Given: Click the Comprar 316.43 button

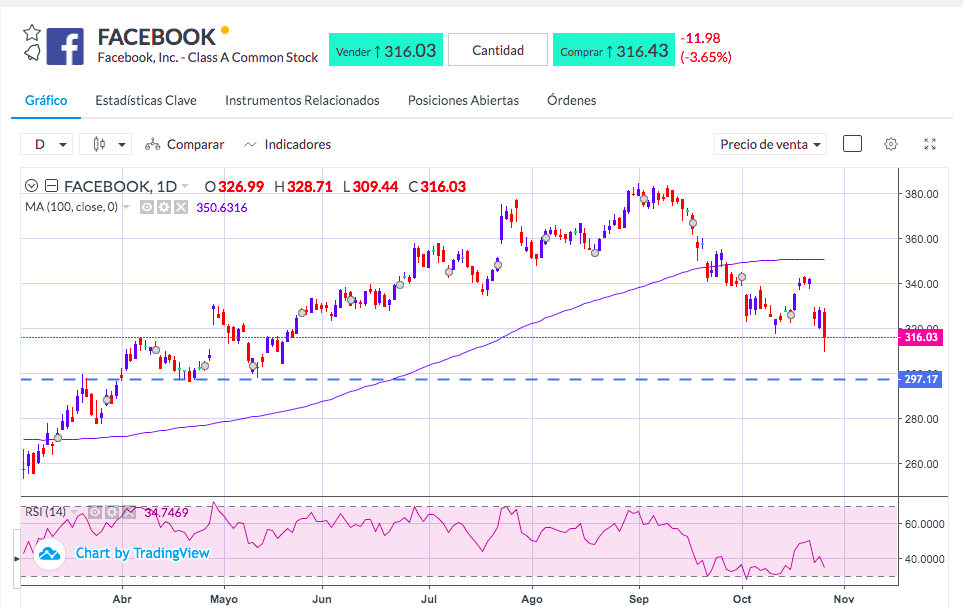Looking at the screenshot, I should point(614,50).
